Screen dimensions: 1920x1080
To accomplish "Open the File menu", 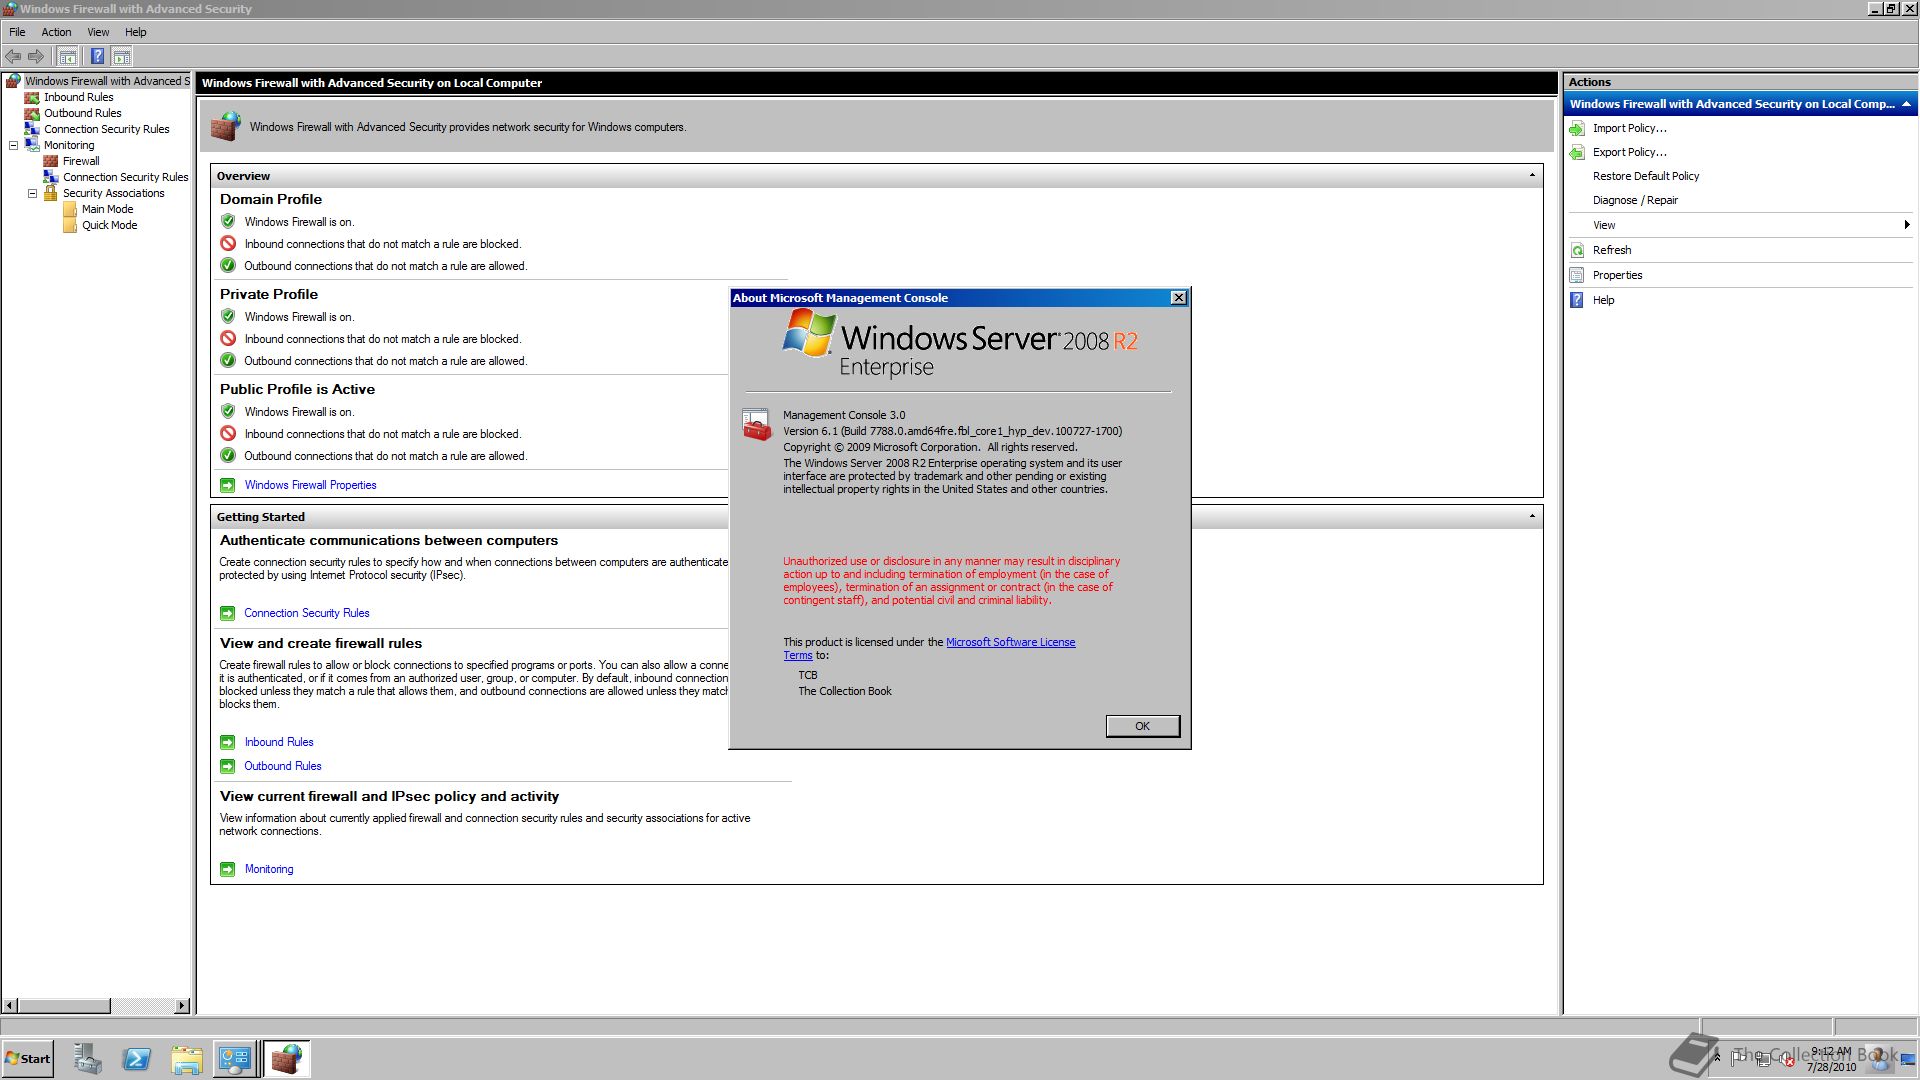I will pos(17,32).
